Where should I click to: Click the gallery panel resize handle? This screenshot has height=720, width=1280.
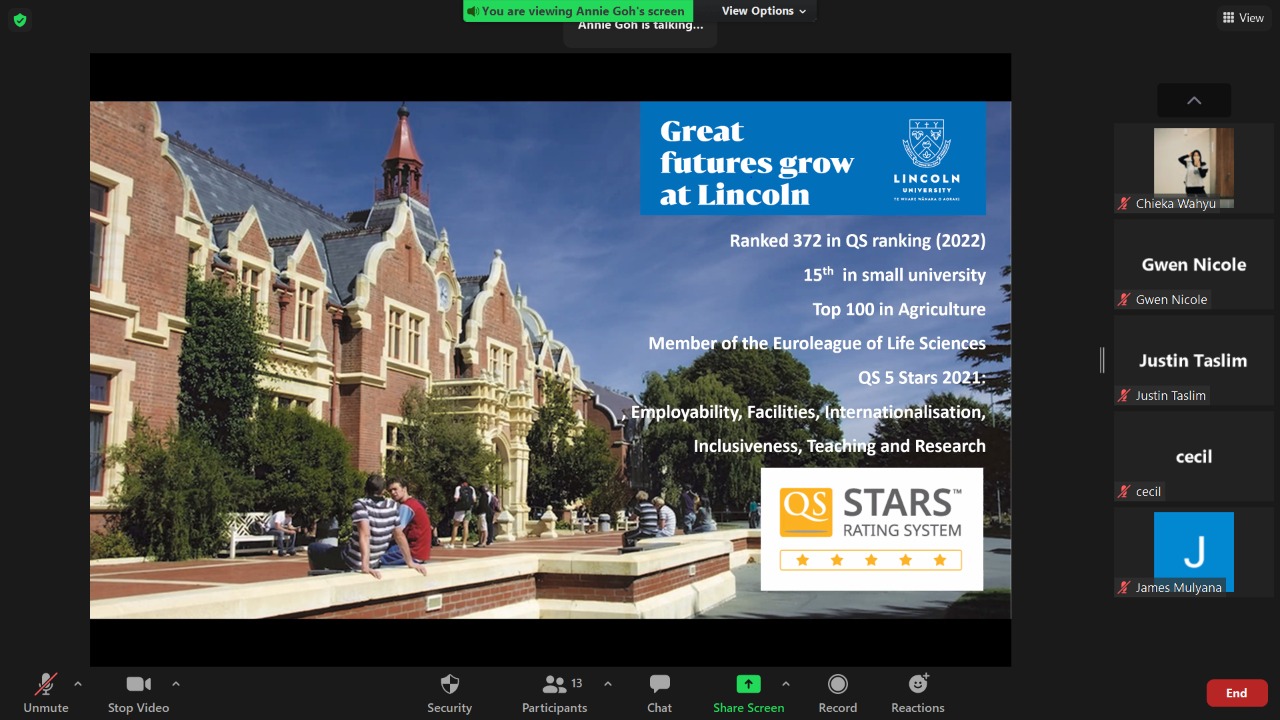coord(1103,360)
